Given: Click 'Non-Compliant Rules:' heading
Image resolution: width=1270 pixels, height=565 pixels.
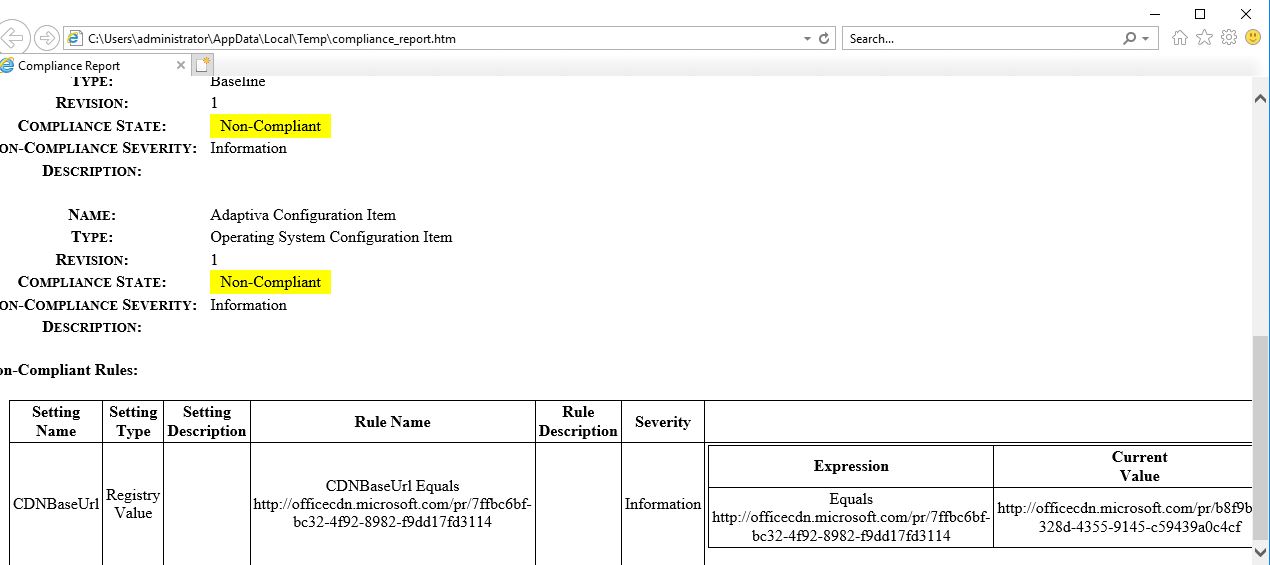Looking at the screenshot, I should (x=69, y=370).
